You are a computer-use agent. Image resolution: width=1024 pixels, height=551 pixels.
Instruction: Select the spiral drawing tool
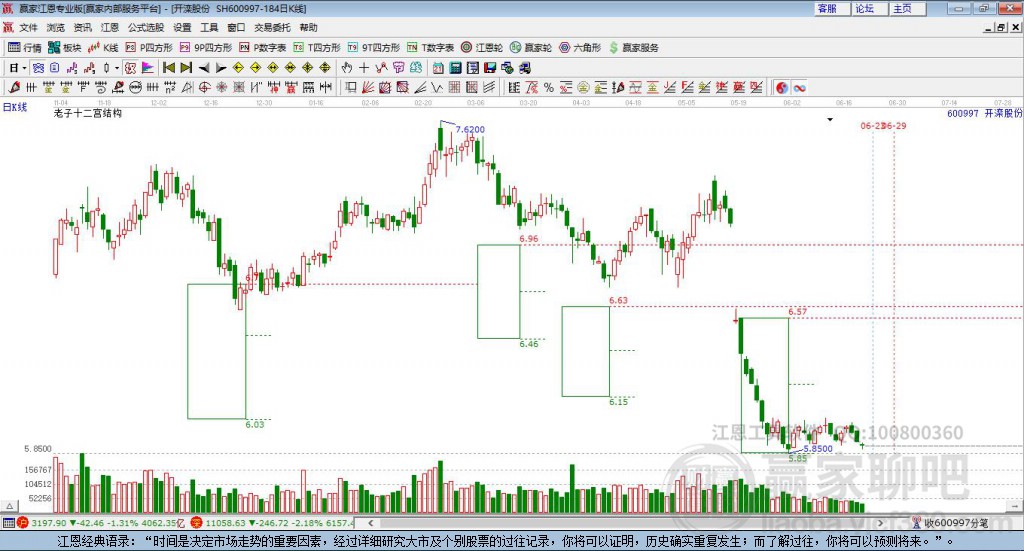[101, 87]
